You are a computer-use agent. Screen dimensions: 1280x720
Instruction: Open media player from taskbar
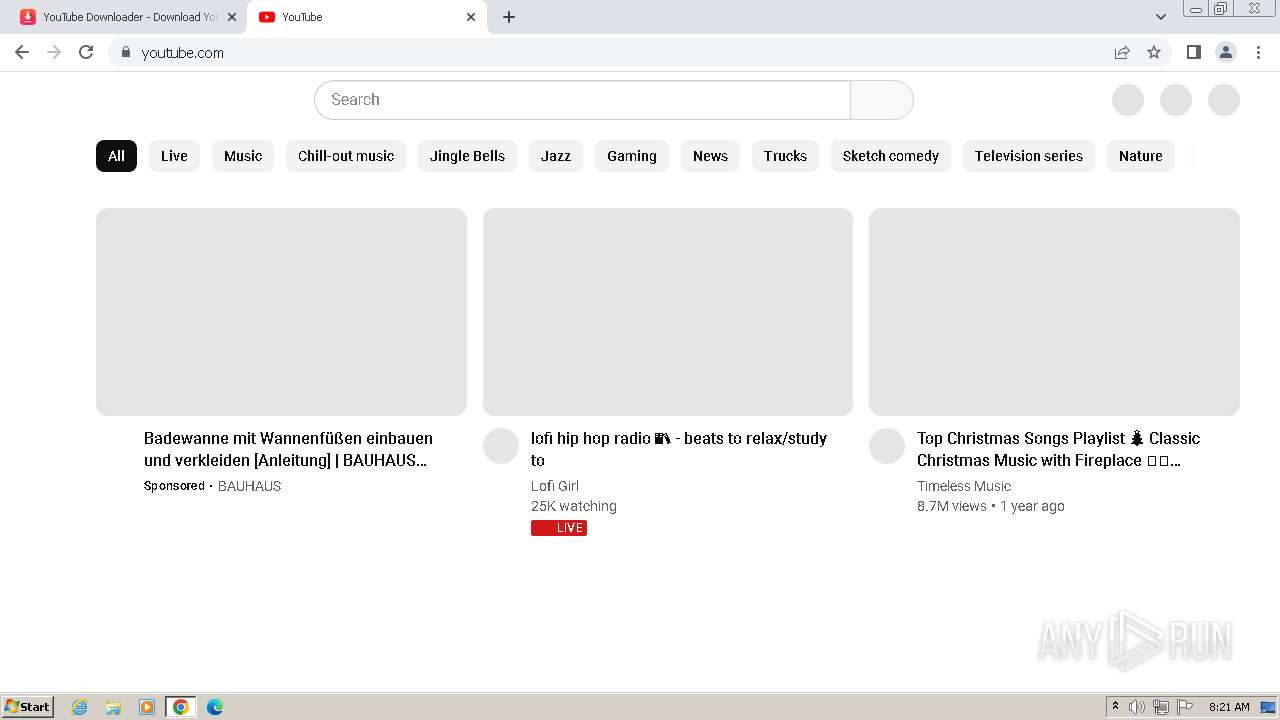pos(147,707)
